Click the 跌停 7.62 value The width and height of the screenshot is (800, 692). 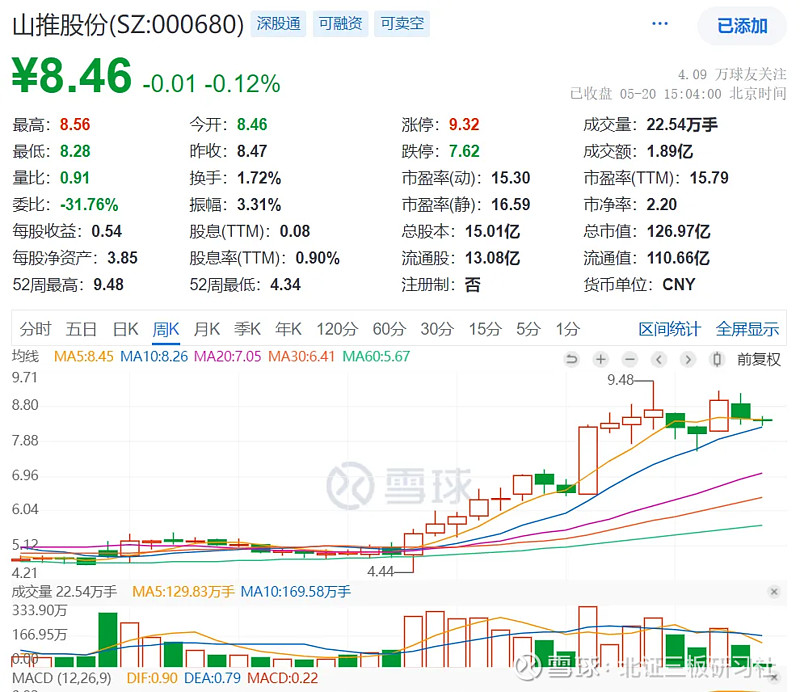[464, 151]
